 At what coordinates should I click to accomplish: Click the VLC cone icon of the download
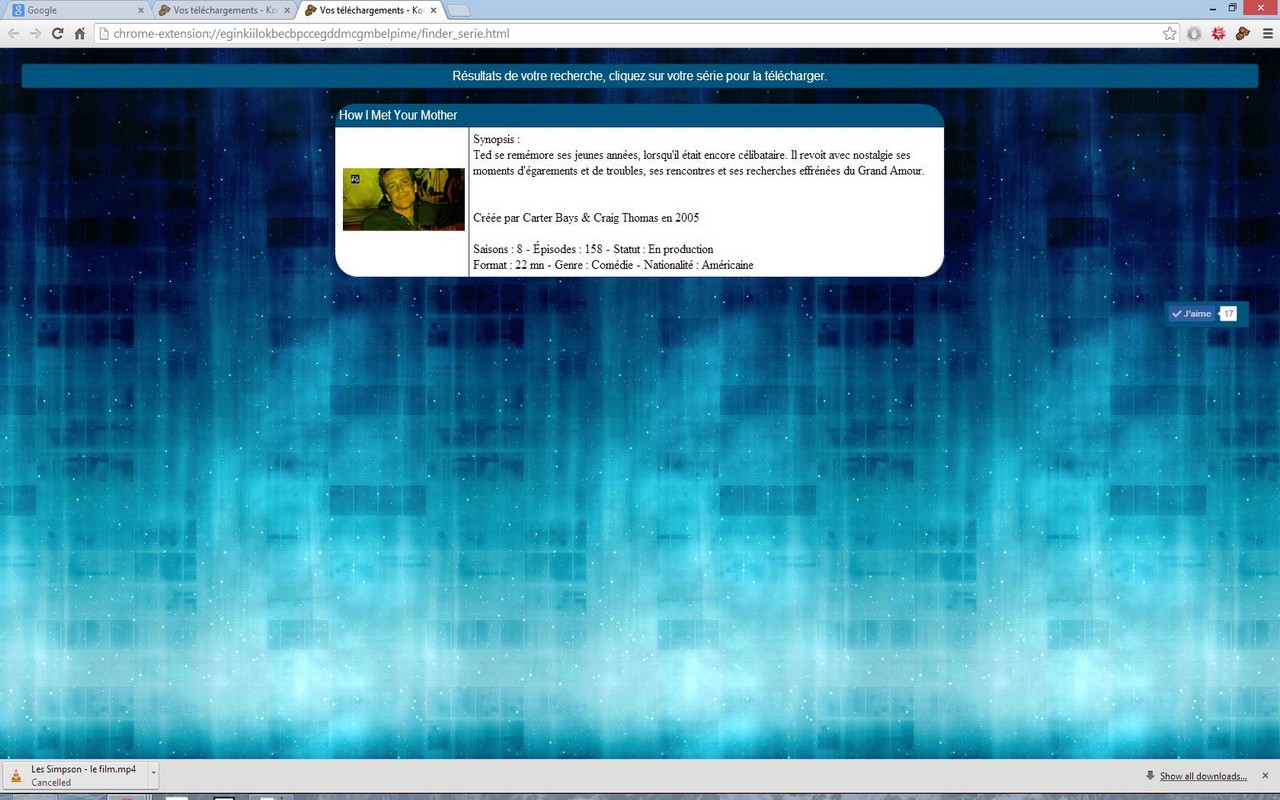(x=17, y=776)
